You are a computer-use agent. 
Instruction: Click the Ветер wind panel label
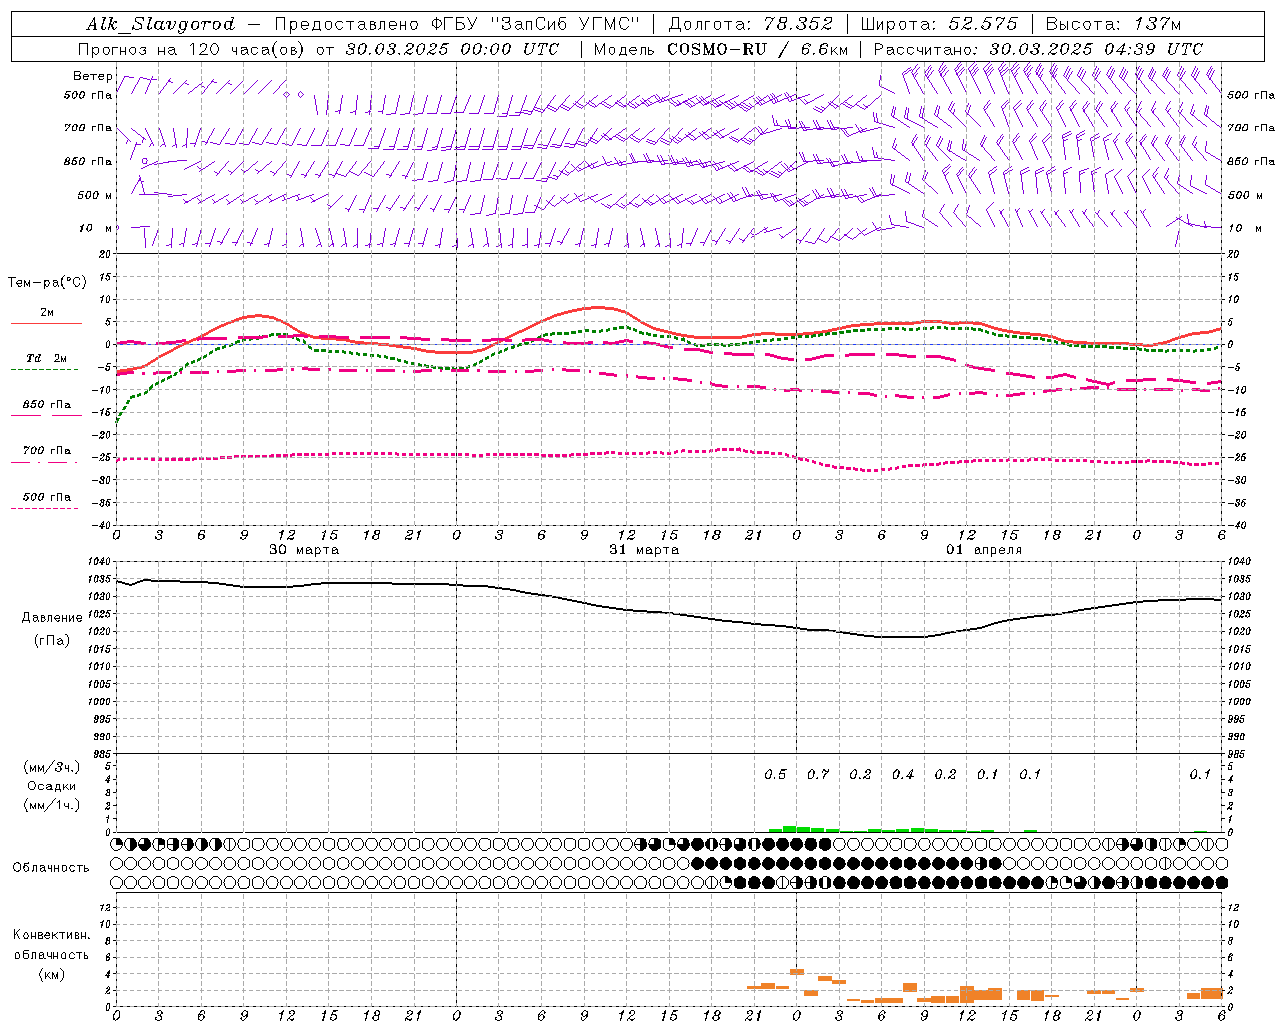coord(92,76)
